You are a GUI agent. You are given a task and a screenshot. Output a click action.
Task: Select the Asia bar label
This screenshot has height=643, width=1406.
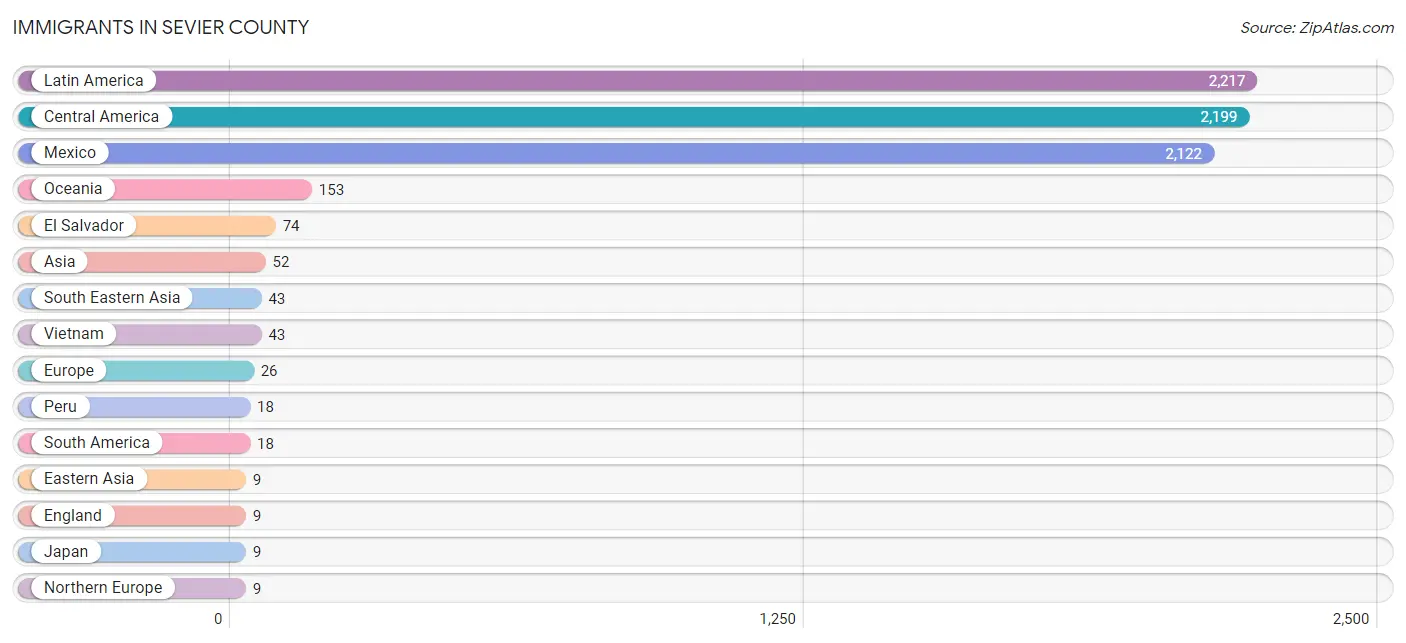[x=60, y=261]
